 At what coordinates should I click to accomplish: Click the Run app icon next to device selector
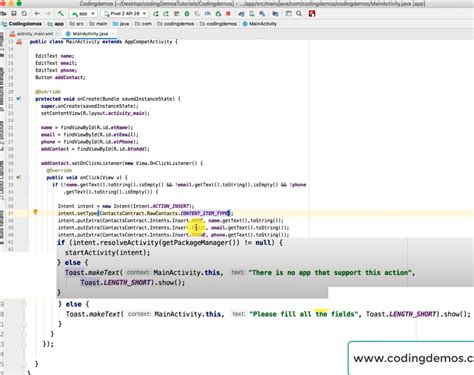[x=156, y=14]
